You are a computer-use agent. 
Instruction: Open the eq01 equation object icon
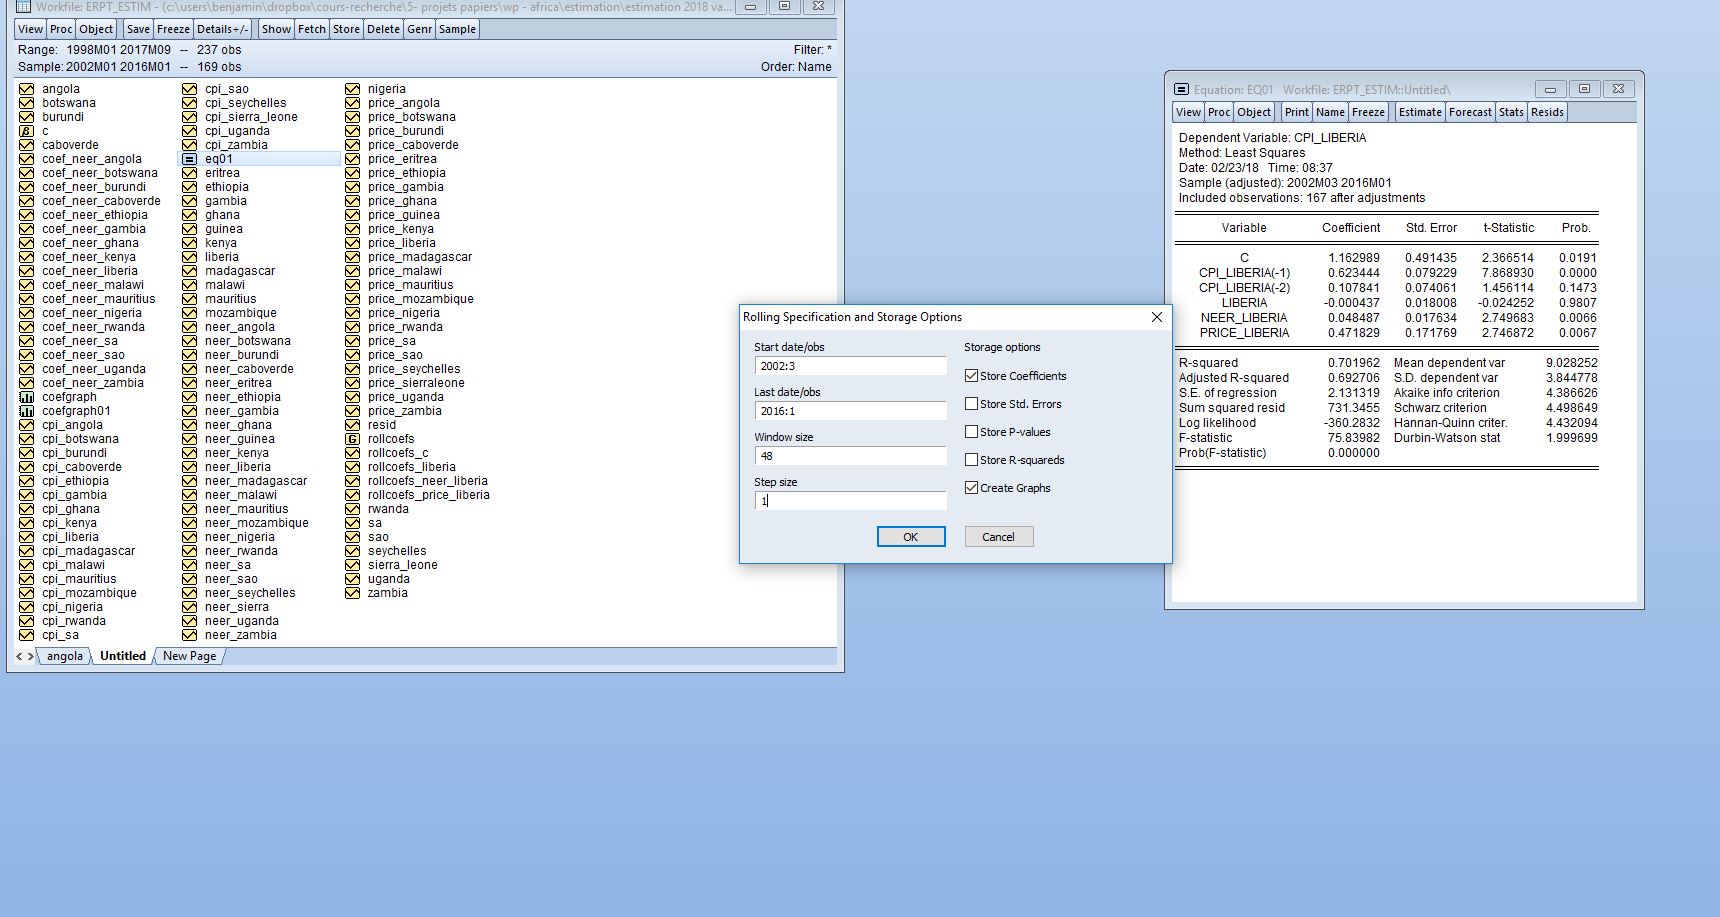click(189, 159)
